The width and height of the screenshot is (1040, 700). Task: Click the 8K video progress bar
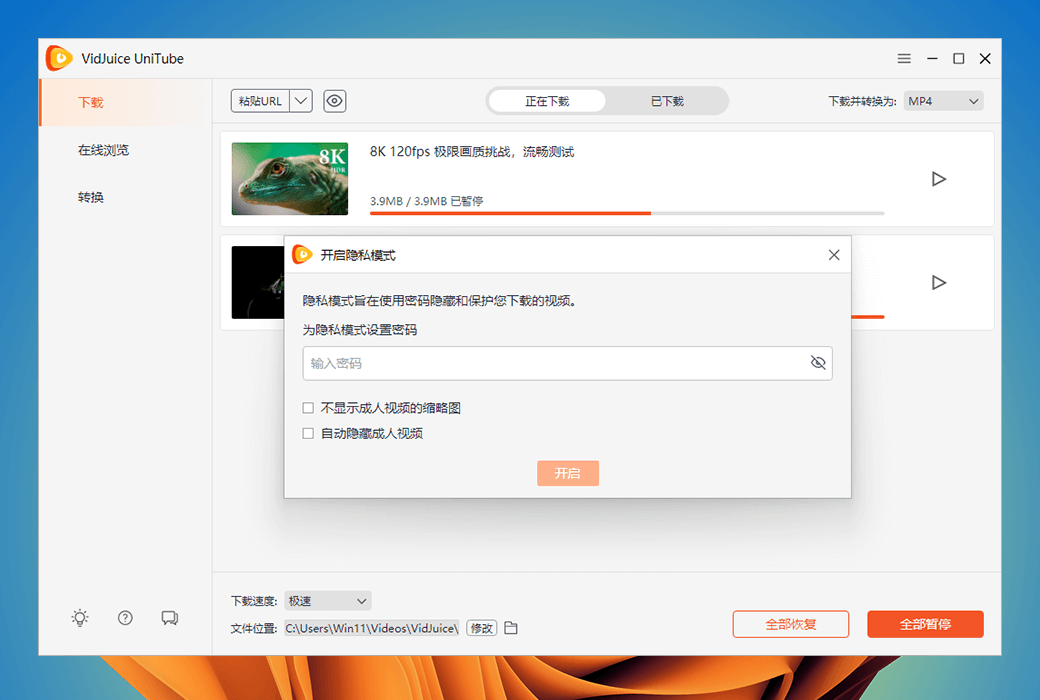[627, 213]
